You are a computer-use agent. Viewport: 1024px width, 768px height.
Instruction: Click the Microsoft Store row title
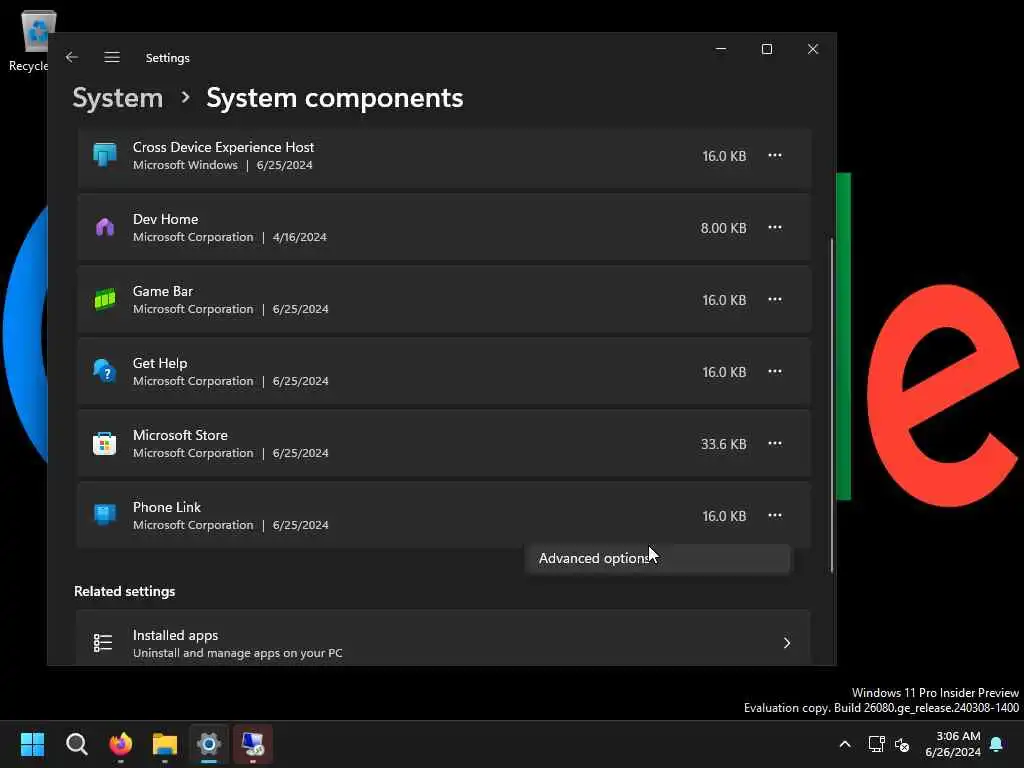pyautogui.click(x=180, y=435)
